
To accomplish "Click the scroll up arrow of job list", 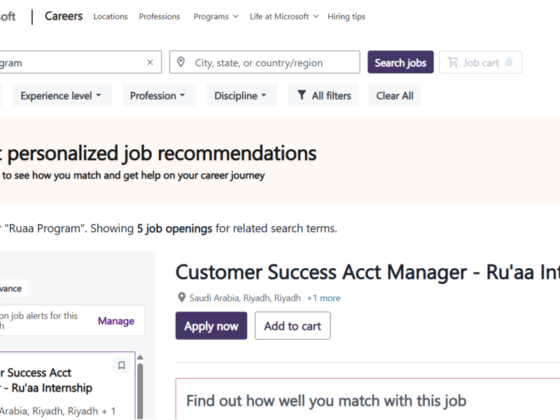I will 140,357.
